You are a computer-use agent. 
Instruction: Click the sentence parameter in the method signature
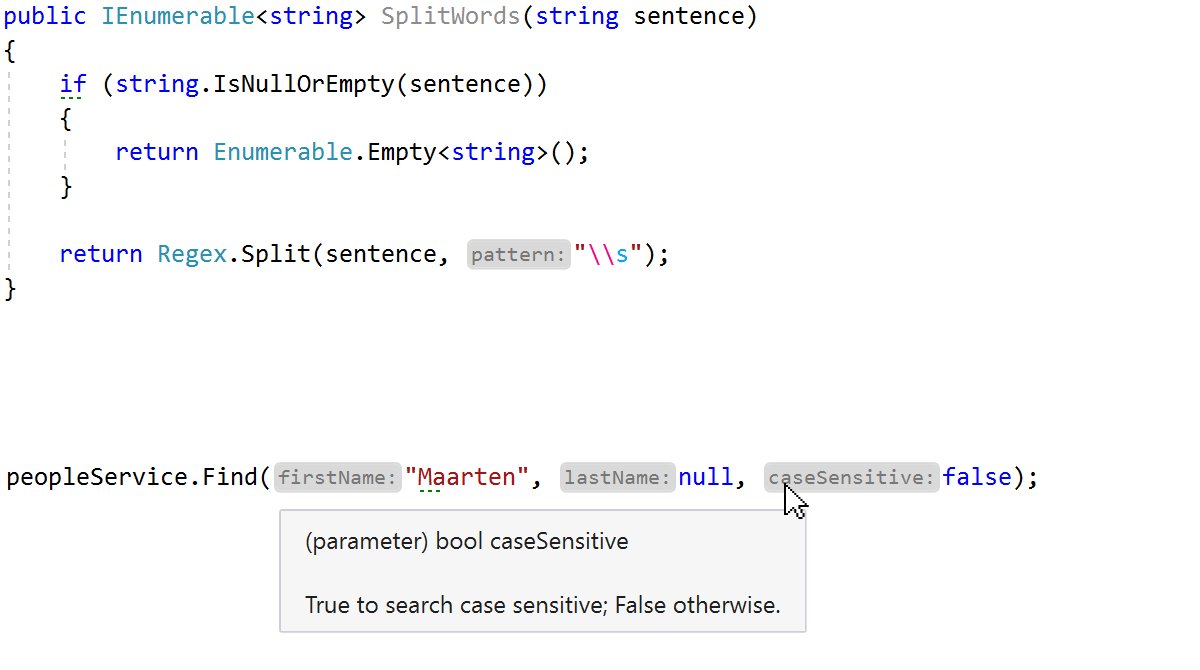(690, 15)
